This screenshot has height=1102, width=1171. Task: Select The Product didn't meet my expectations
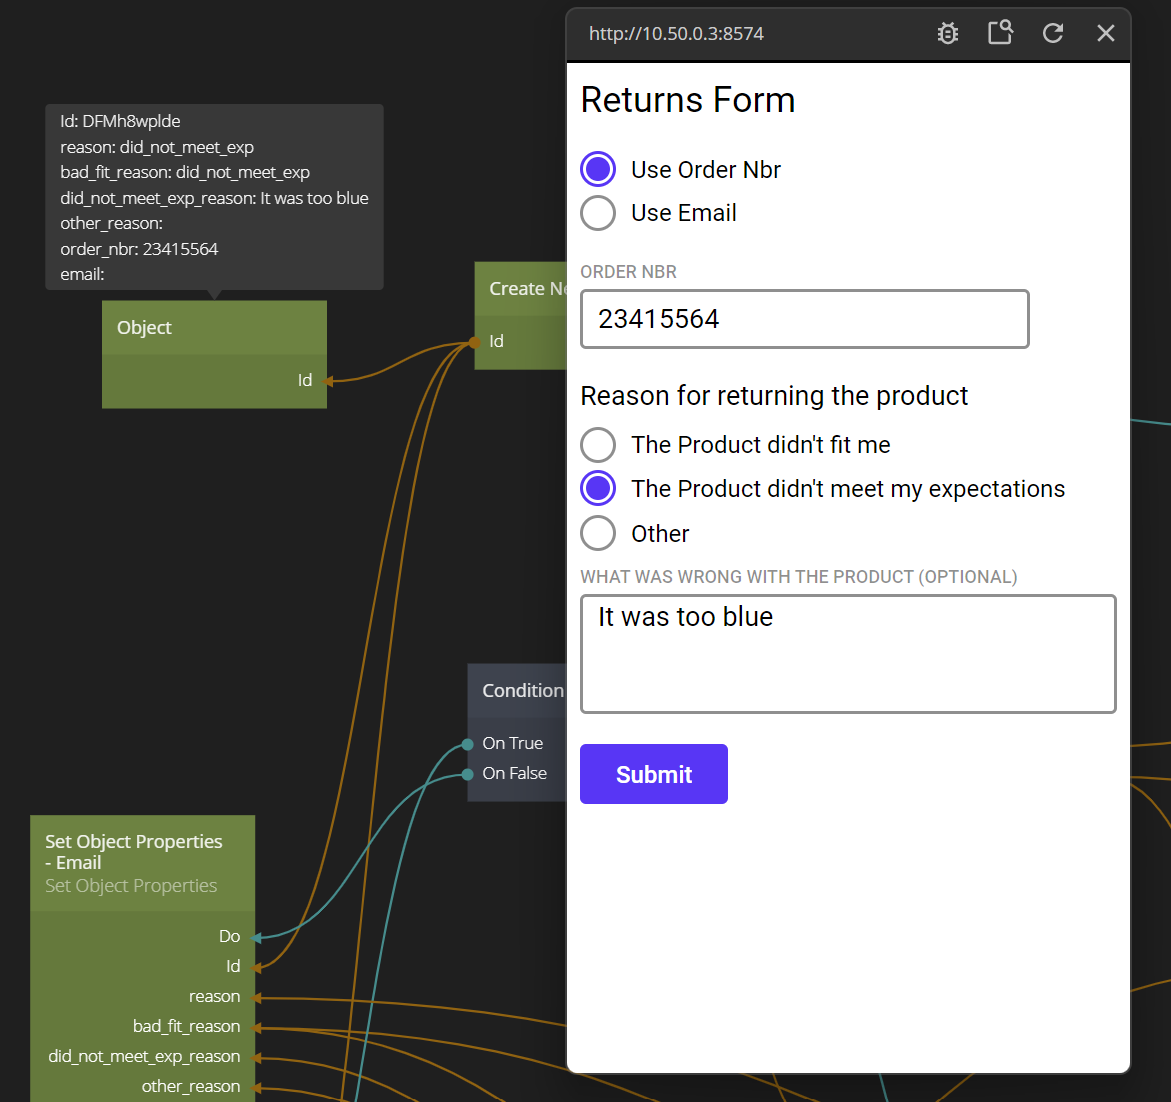point(598,489)
